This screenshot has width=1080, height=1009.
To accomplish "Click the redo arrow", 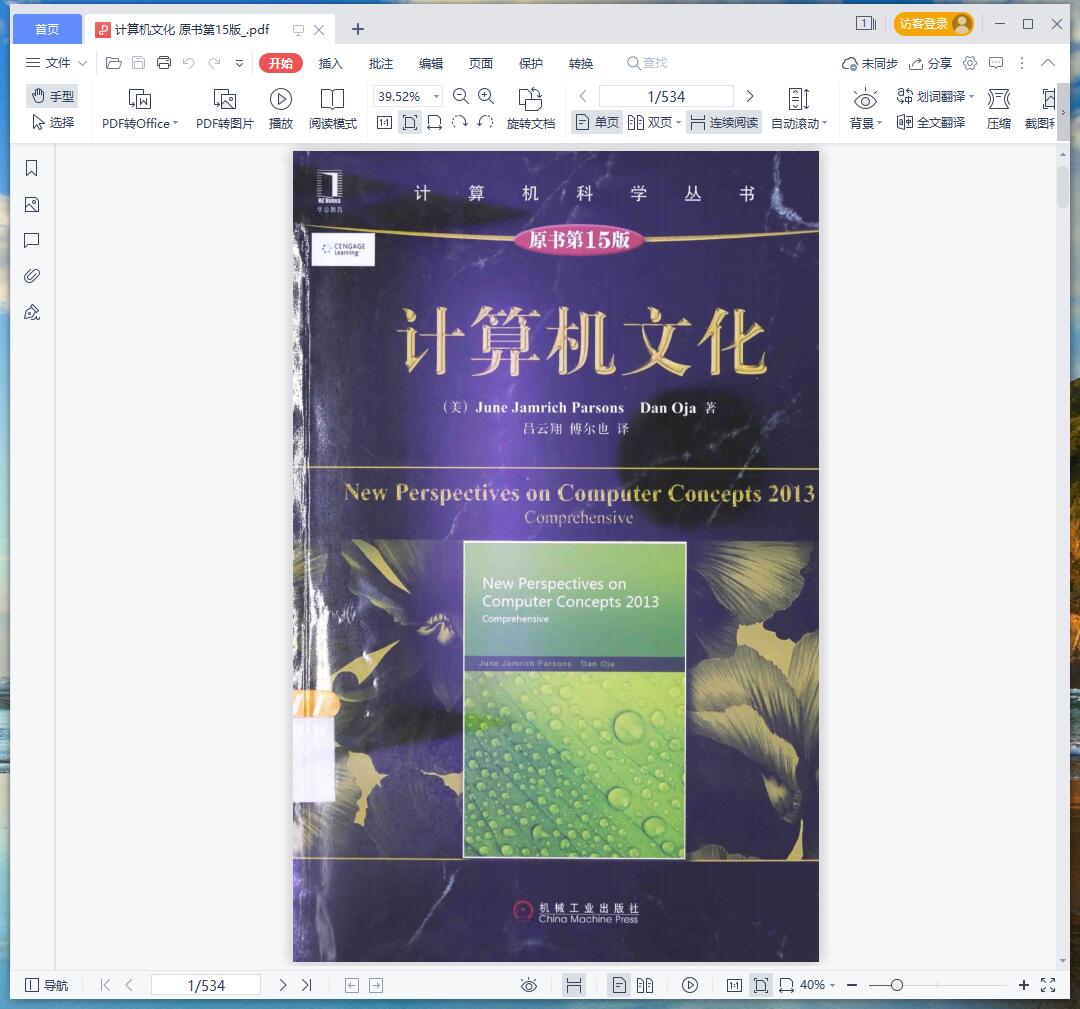I will click(x=214, y=63).
